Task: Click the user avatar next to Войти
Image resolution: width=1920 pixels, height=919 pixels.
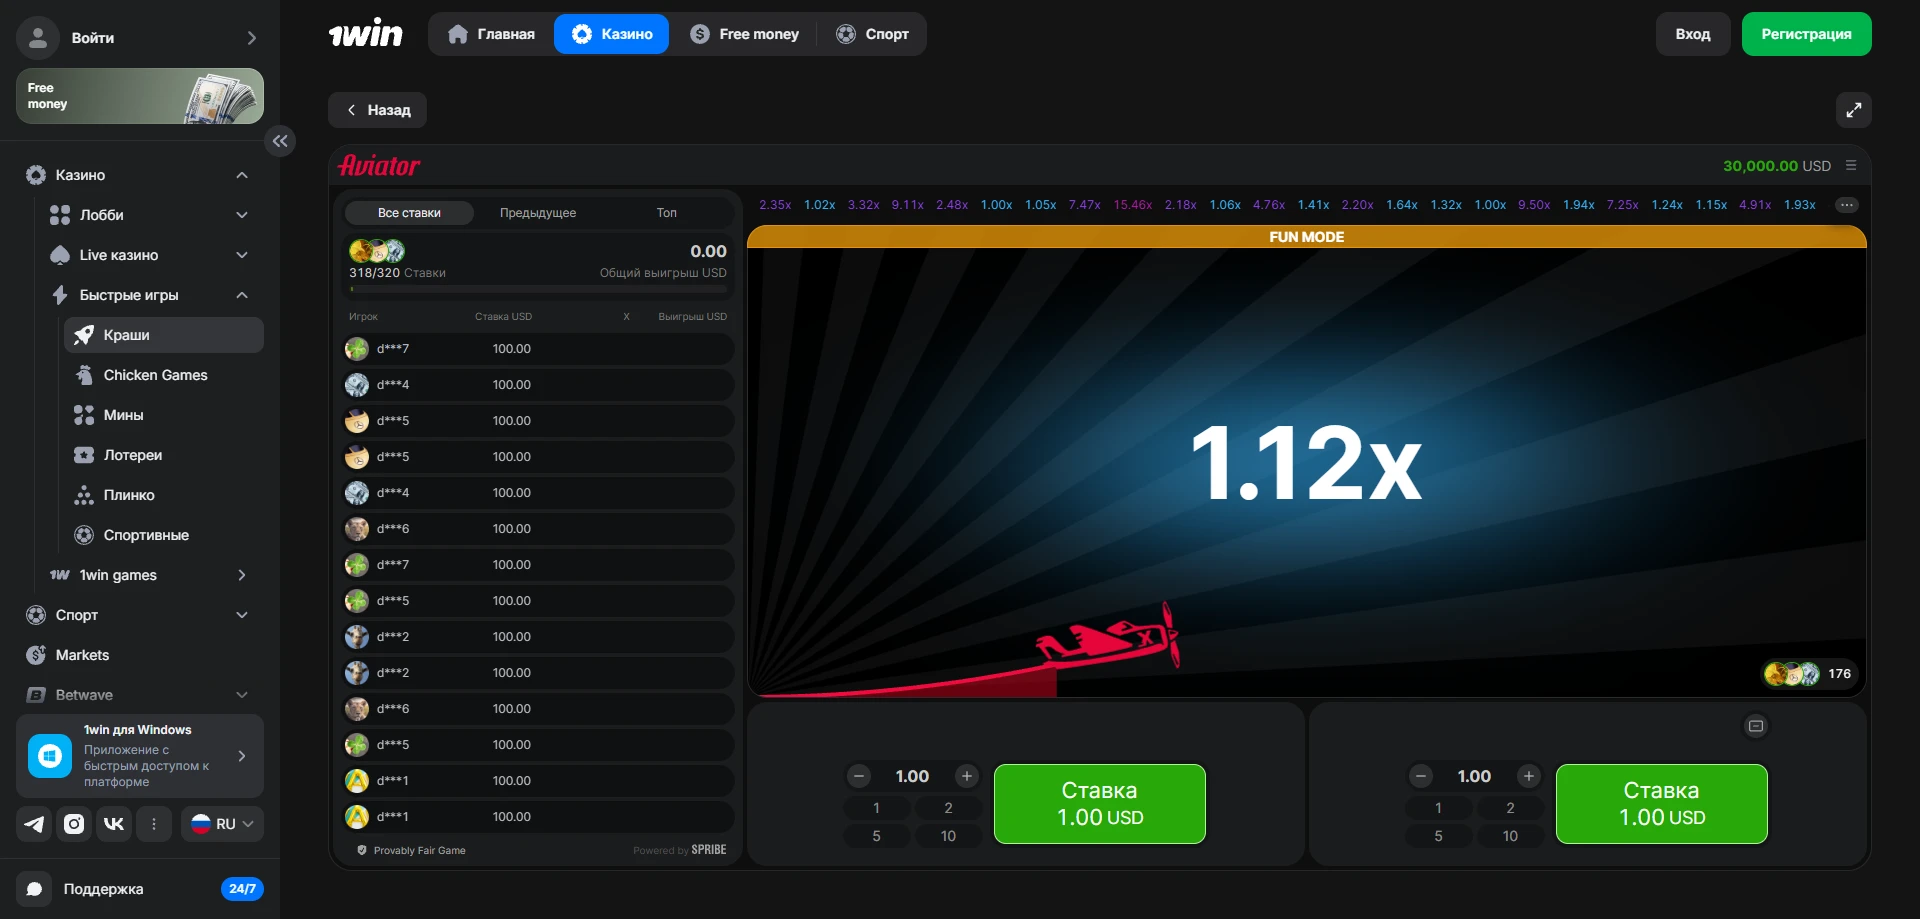Action: (x=38, y=38)
